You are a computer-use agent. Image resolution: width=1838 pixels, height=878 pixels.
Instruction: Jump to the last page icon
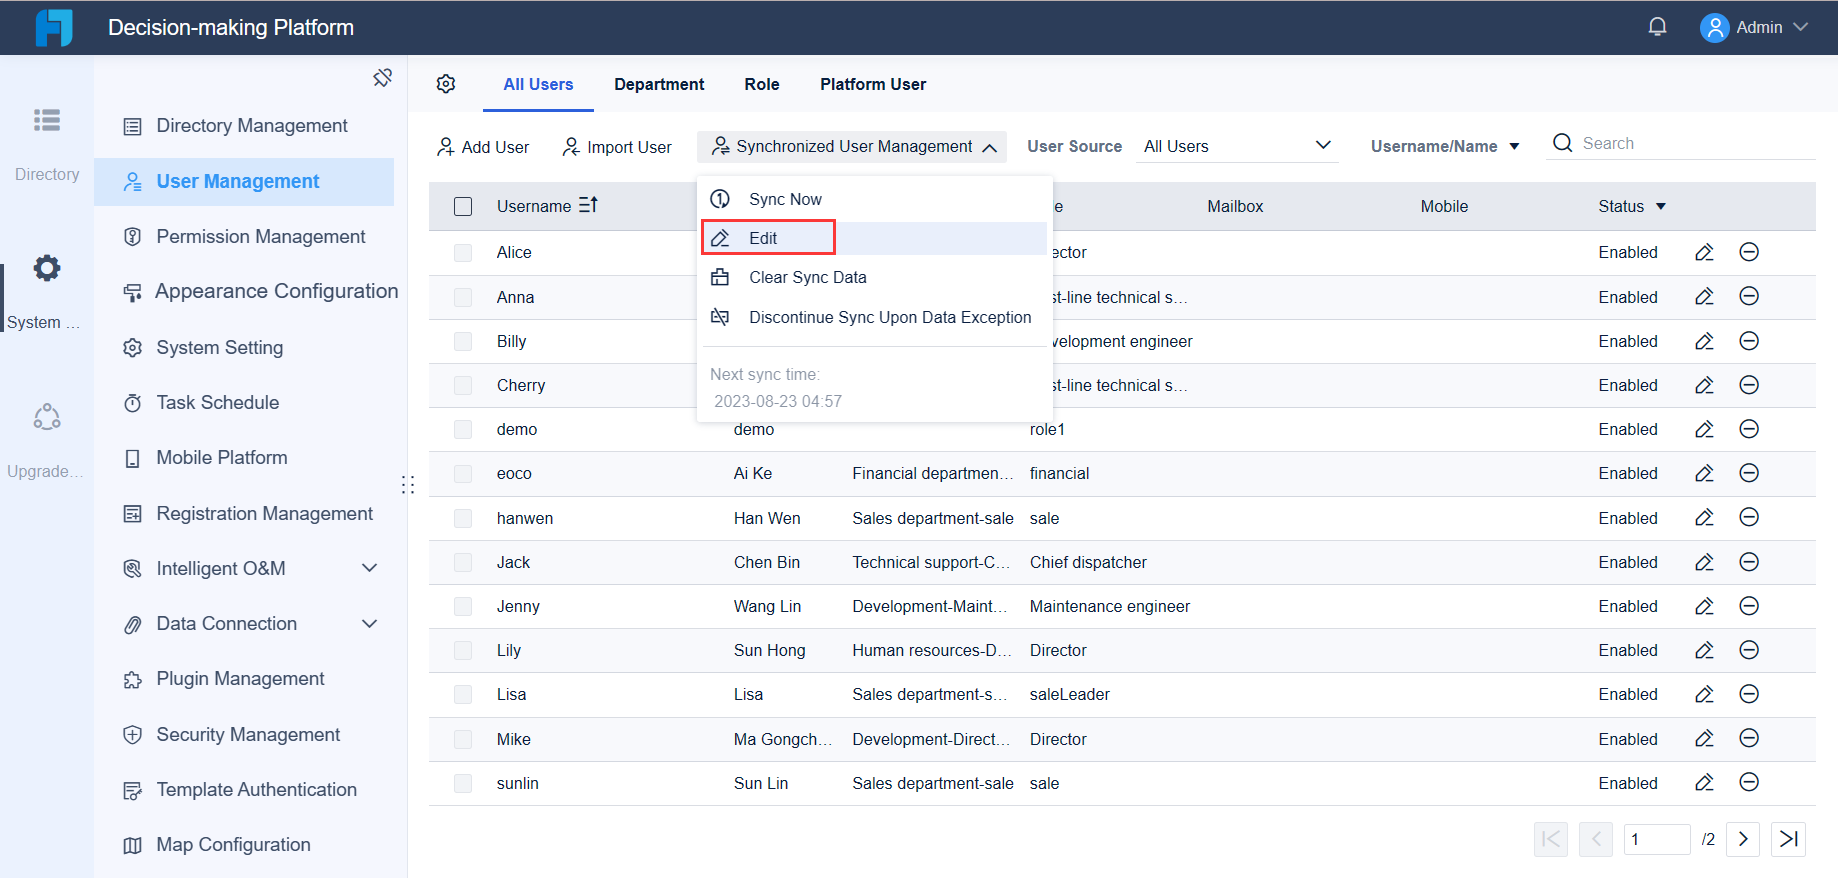tap(1788, 839)
